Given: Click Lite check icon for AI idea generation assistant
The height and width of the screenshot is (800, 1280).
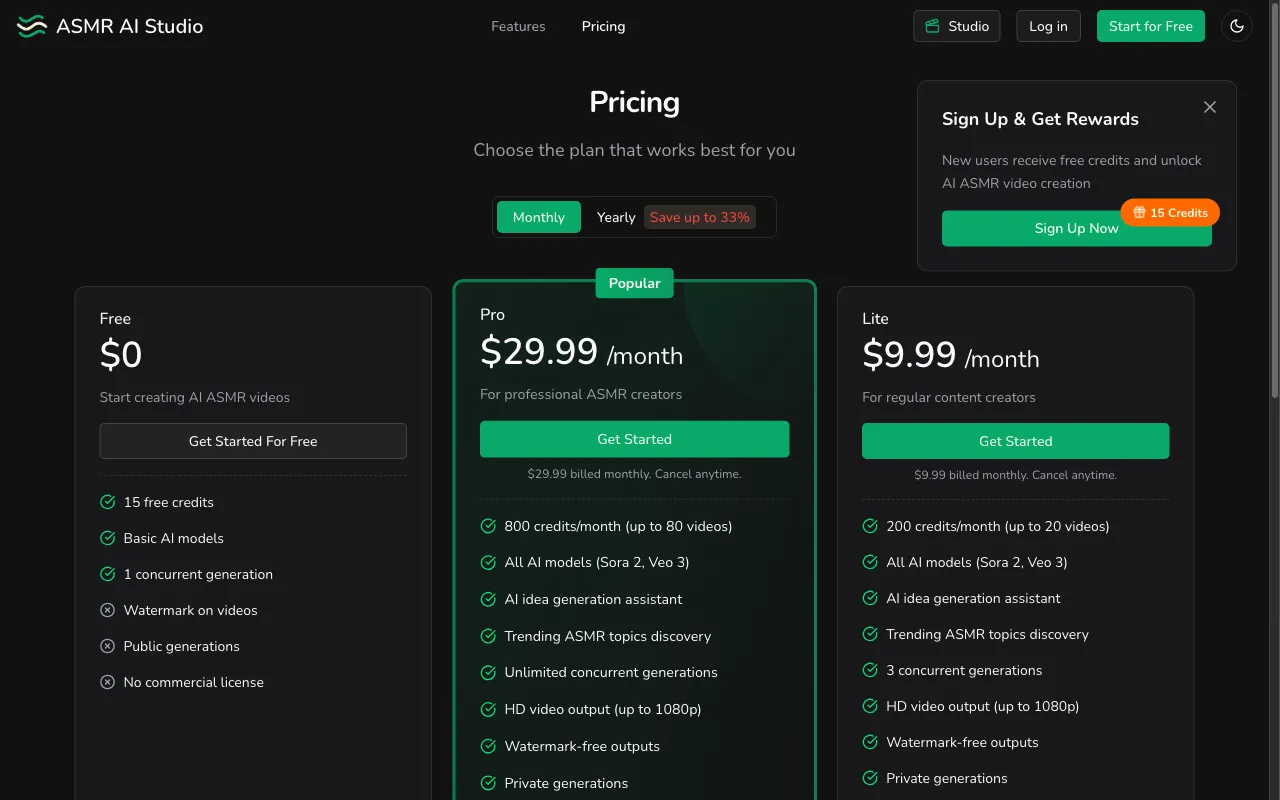Looking at the screenshot, I should tap(870, 598).
